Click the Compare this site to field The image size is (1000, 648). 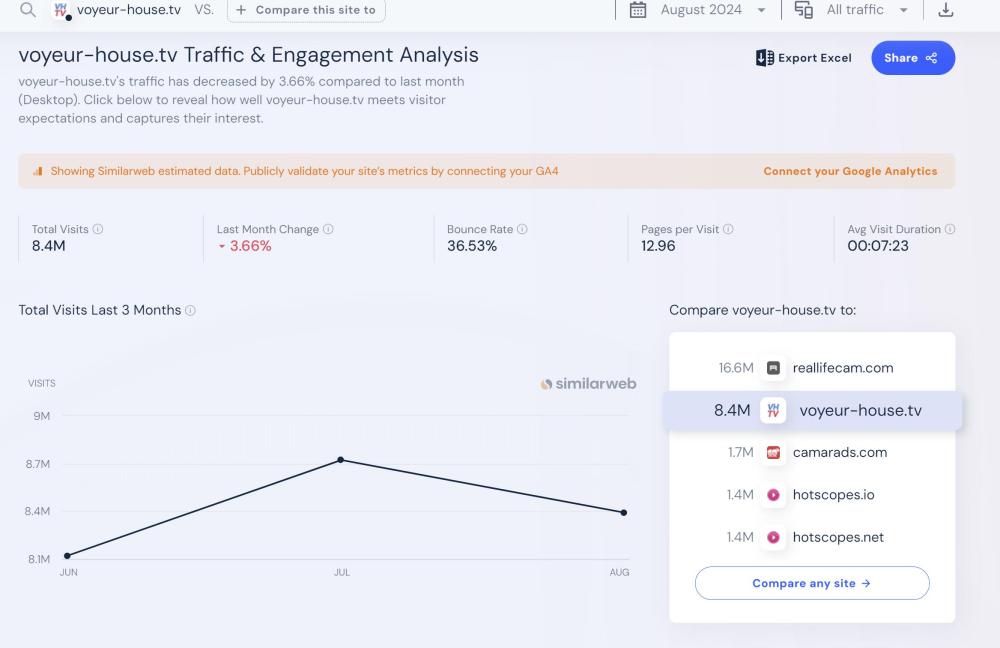[x=306, y=10]
